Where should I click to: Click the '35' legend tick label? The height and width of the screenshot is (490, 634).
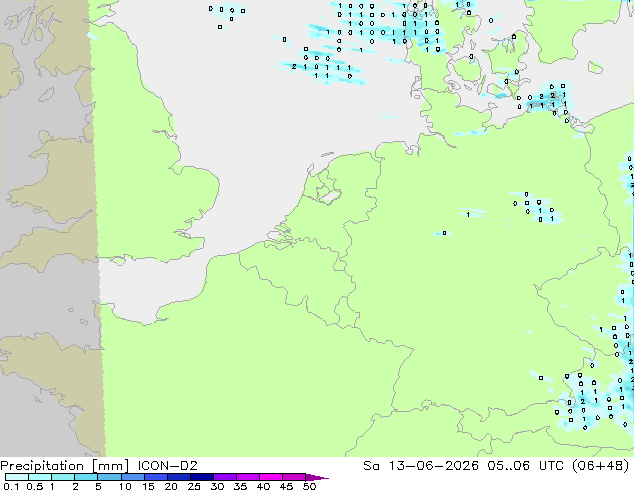(x=240, y=486)
